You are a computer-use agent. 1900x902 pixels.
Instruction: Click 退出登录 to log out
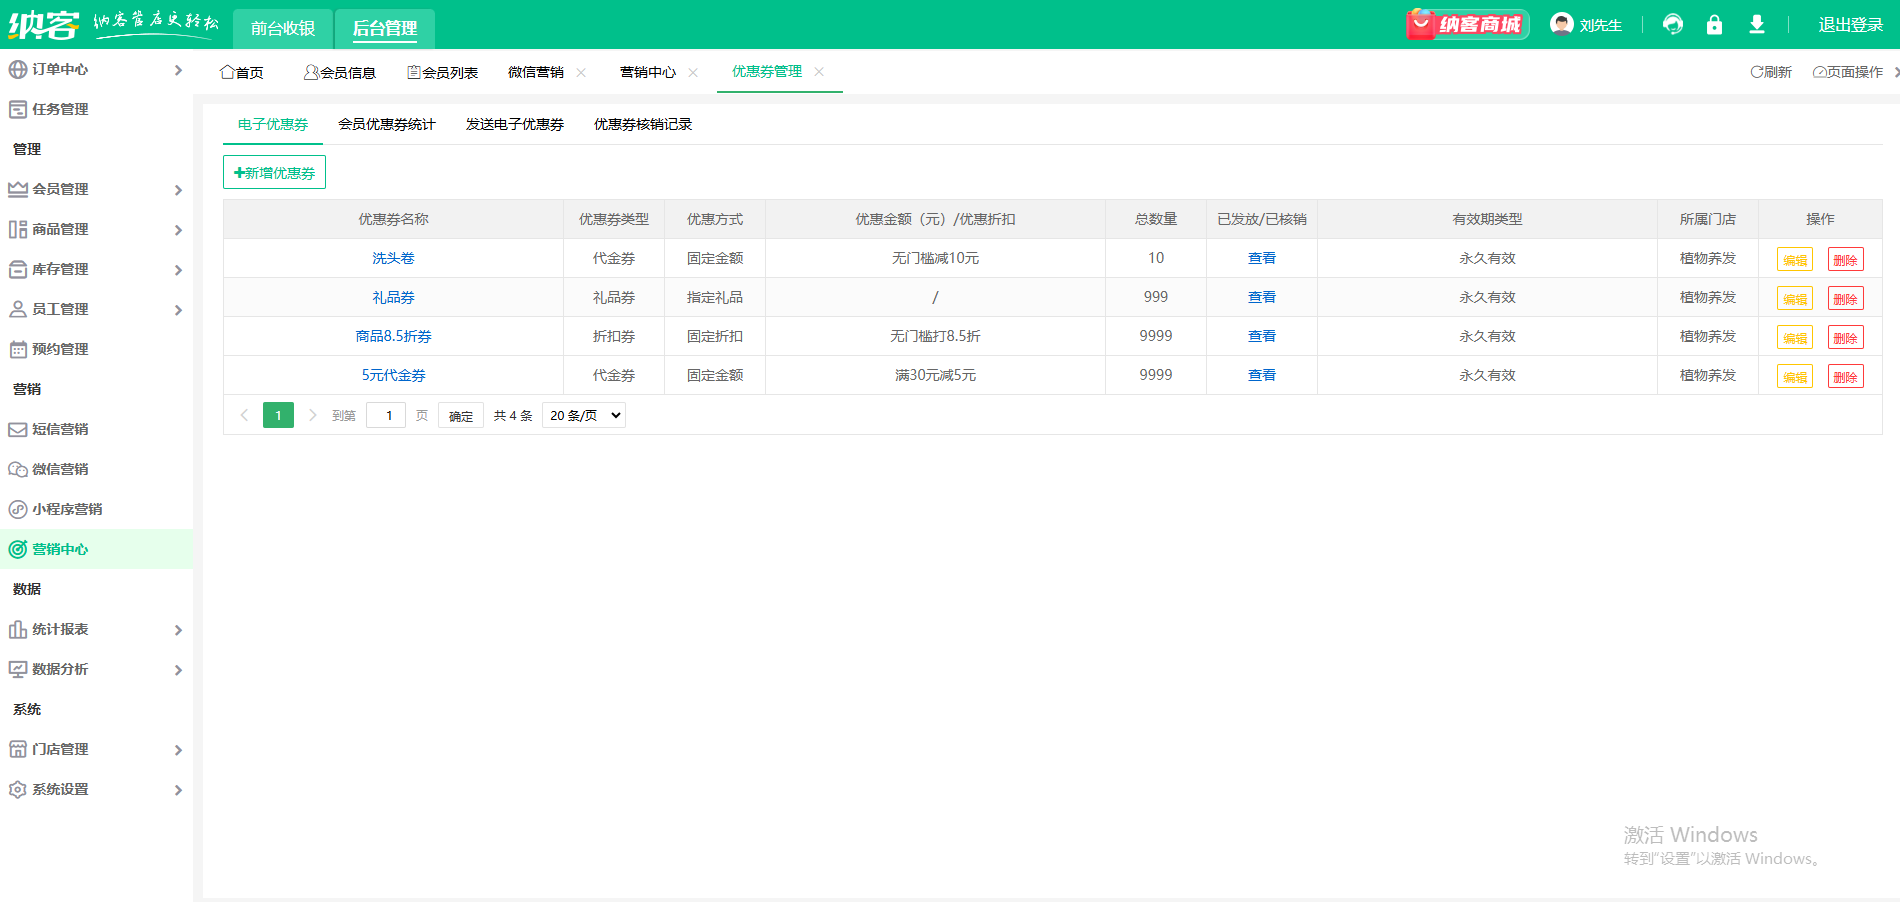pyautogui.click(x=1851, y=25)
